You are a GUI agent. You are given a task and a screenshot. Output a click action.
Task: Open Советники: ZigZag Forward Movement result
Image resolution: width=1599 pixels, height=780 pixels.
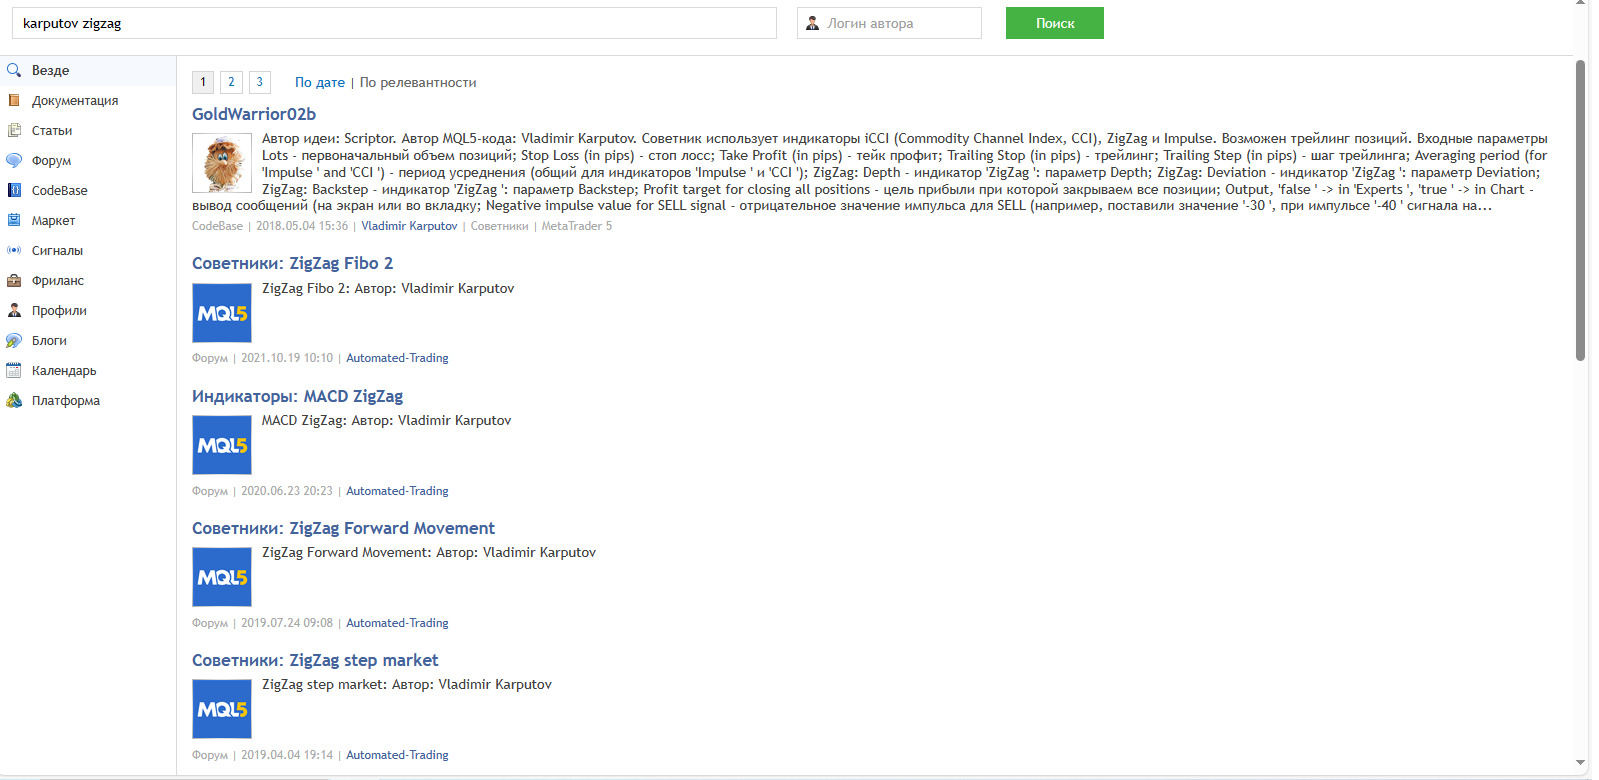pyautogui.click(x=343, y=528)
